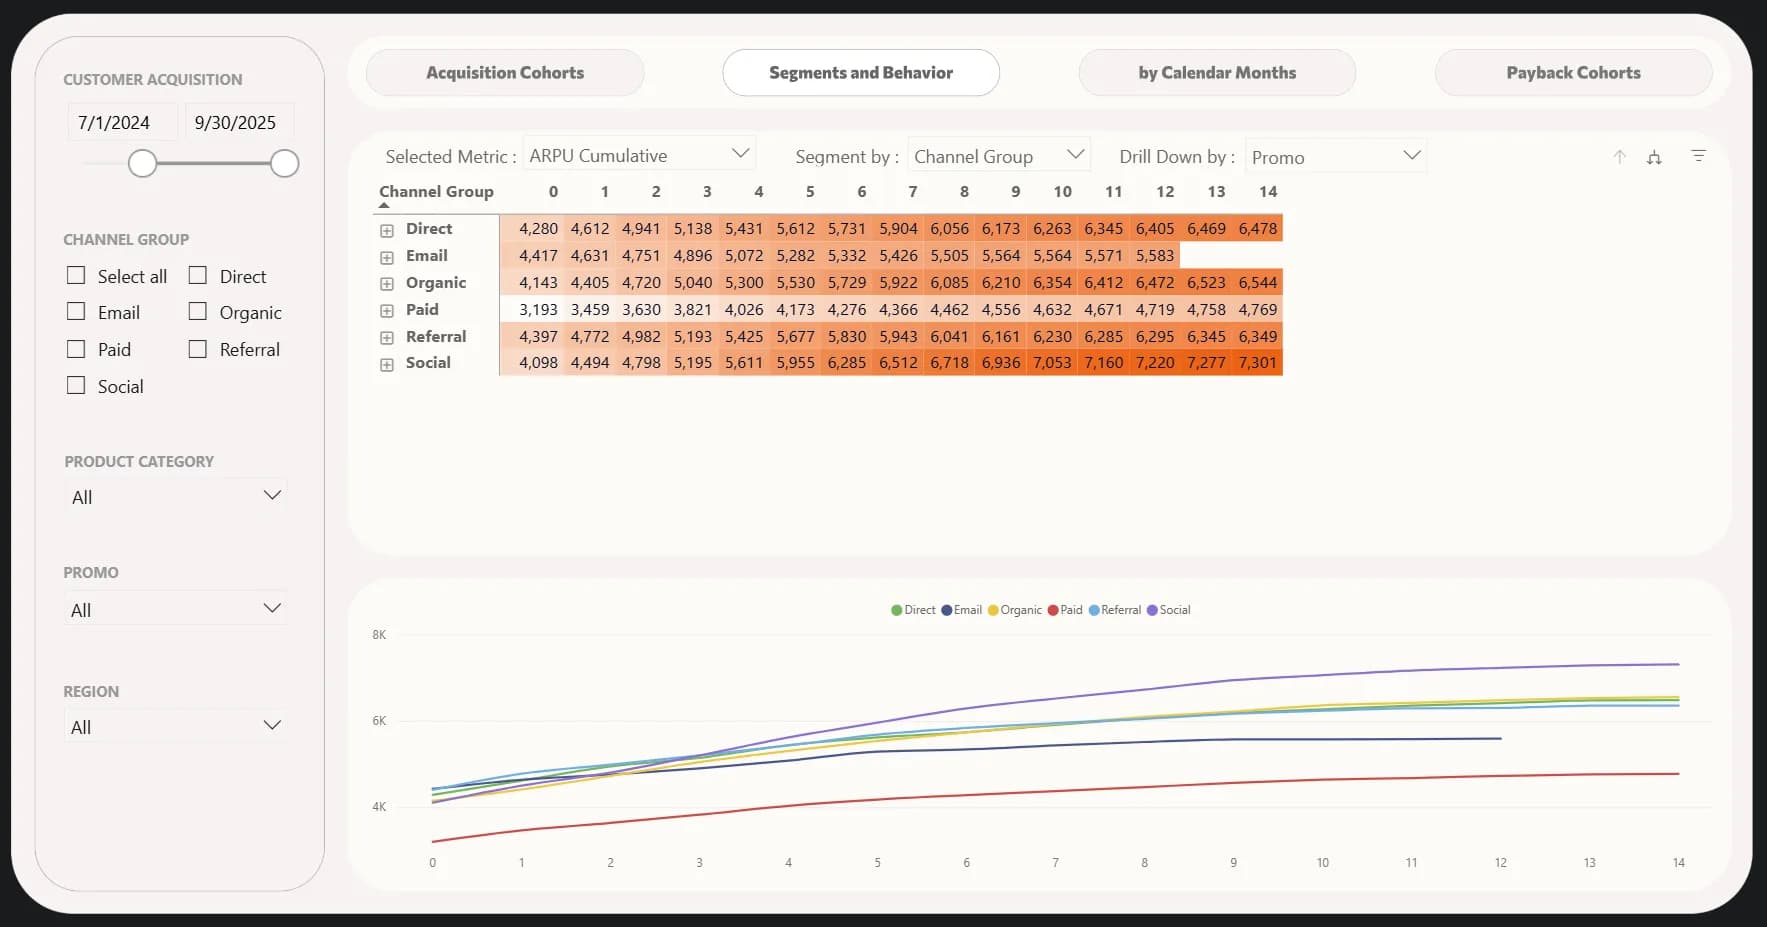1767x927 pixels.
Task: Expand the Direct row in matrix
Action: tap(387, 230)
